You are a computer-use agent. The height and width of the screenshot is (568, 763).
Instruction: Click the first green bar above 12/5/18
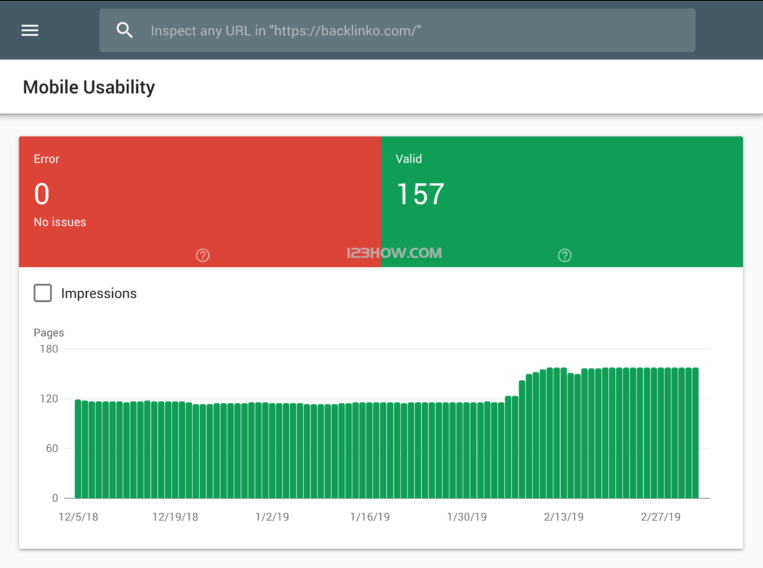pos(78,450)
